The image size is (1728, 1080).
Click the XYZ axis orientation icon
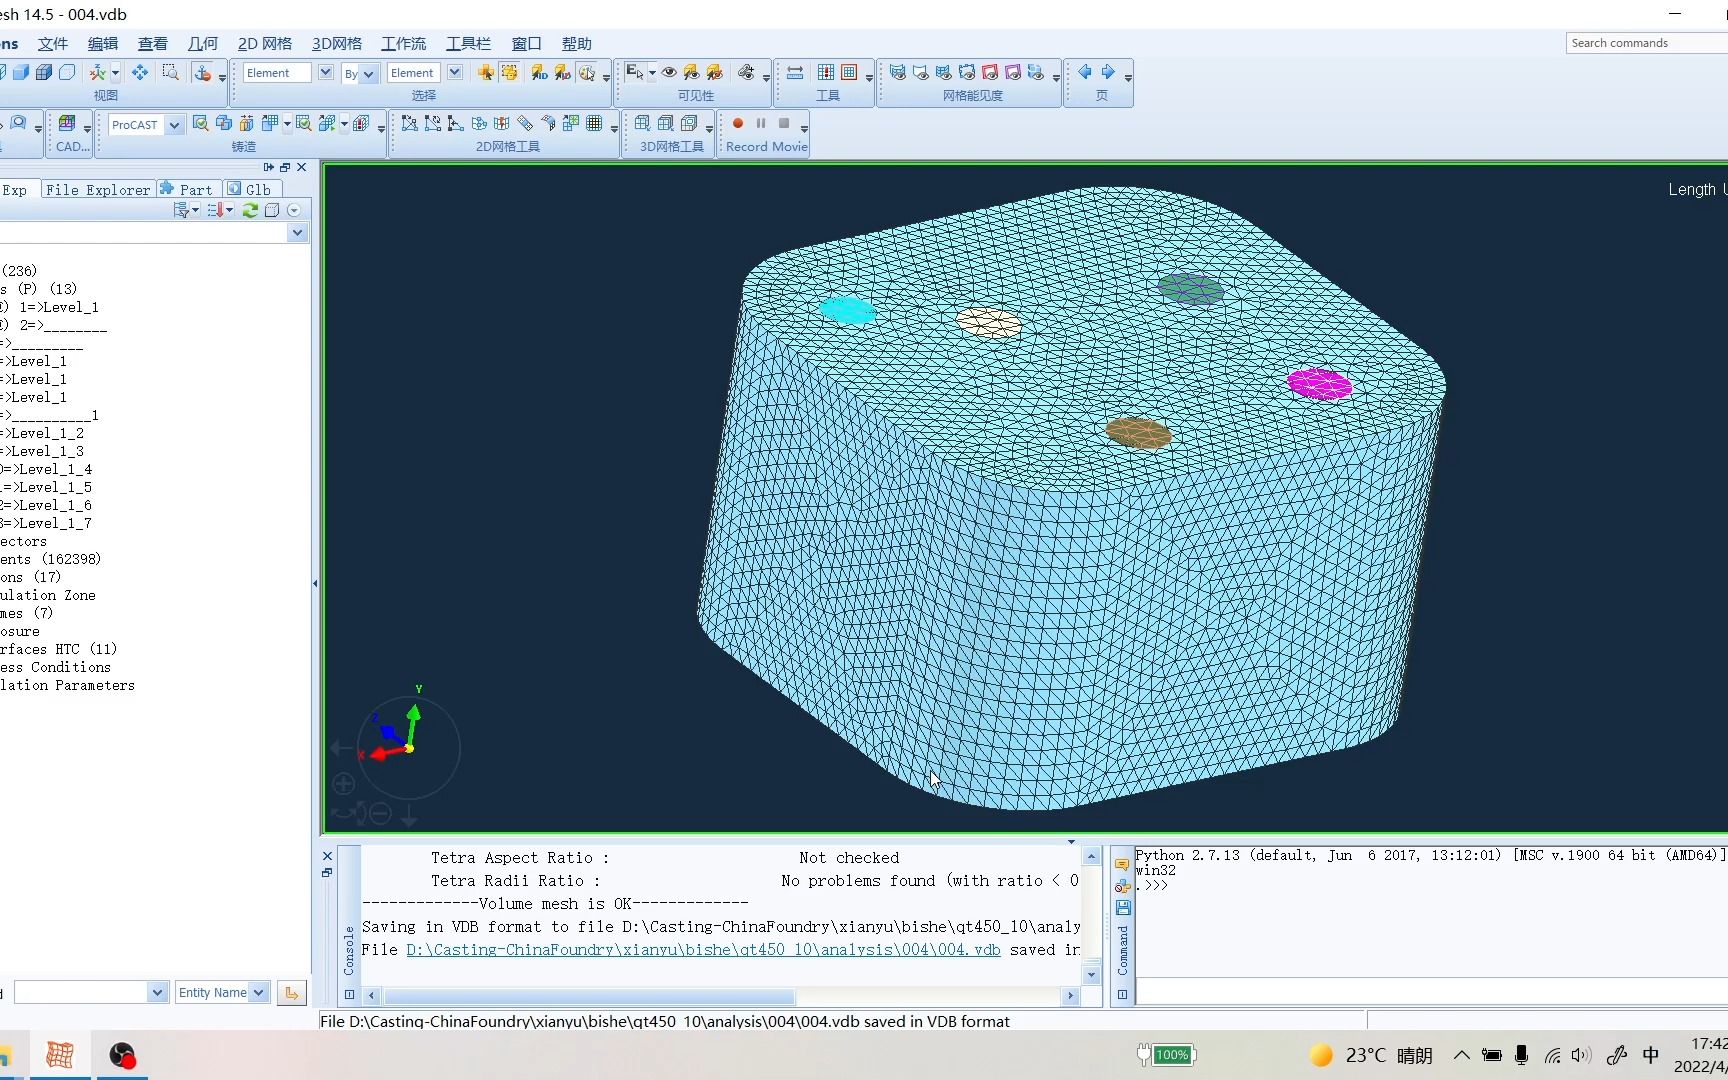[98, 72]
